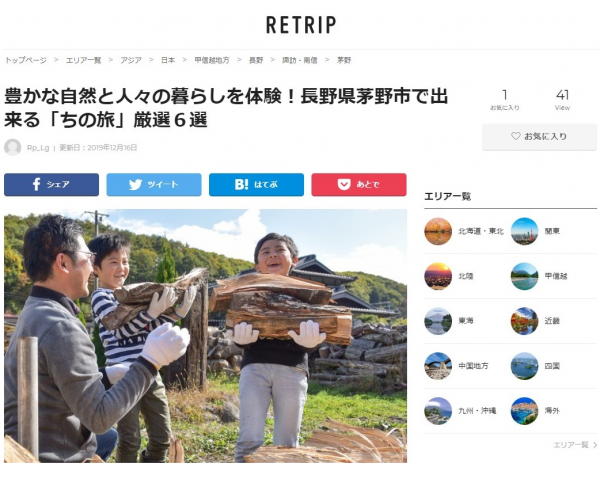Open the 海外 overseas area
This screenshot has height=479, width=600.
tap(552, 411)
